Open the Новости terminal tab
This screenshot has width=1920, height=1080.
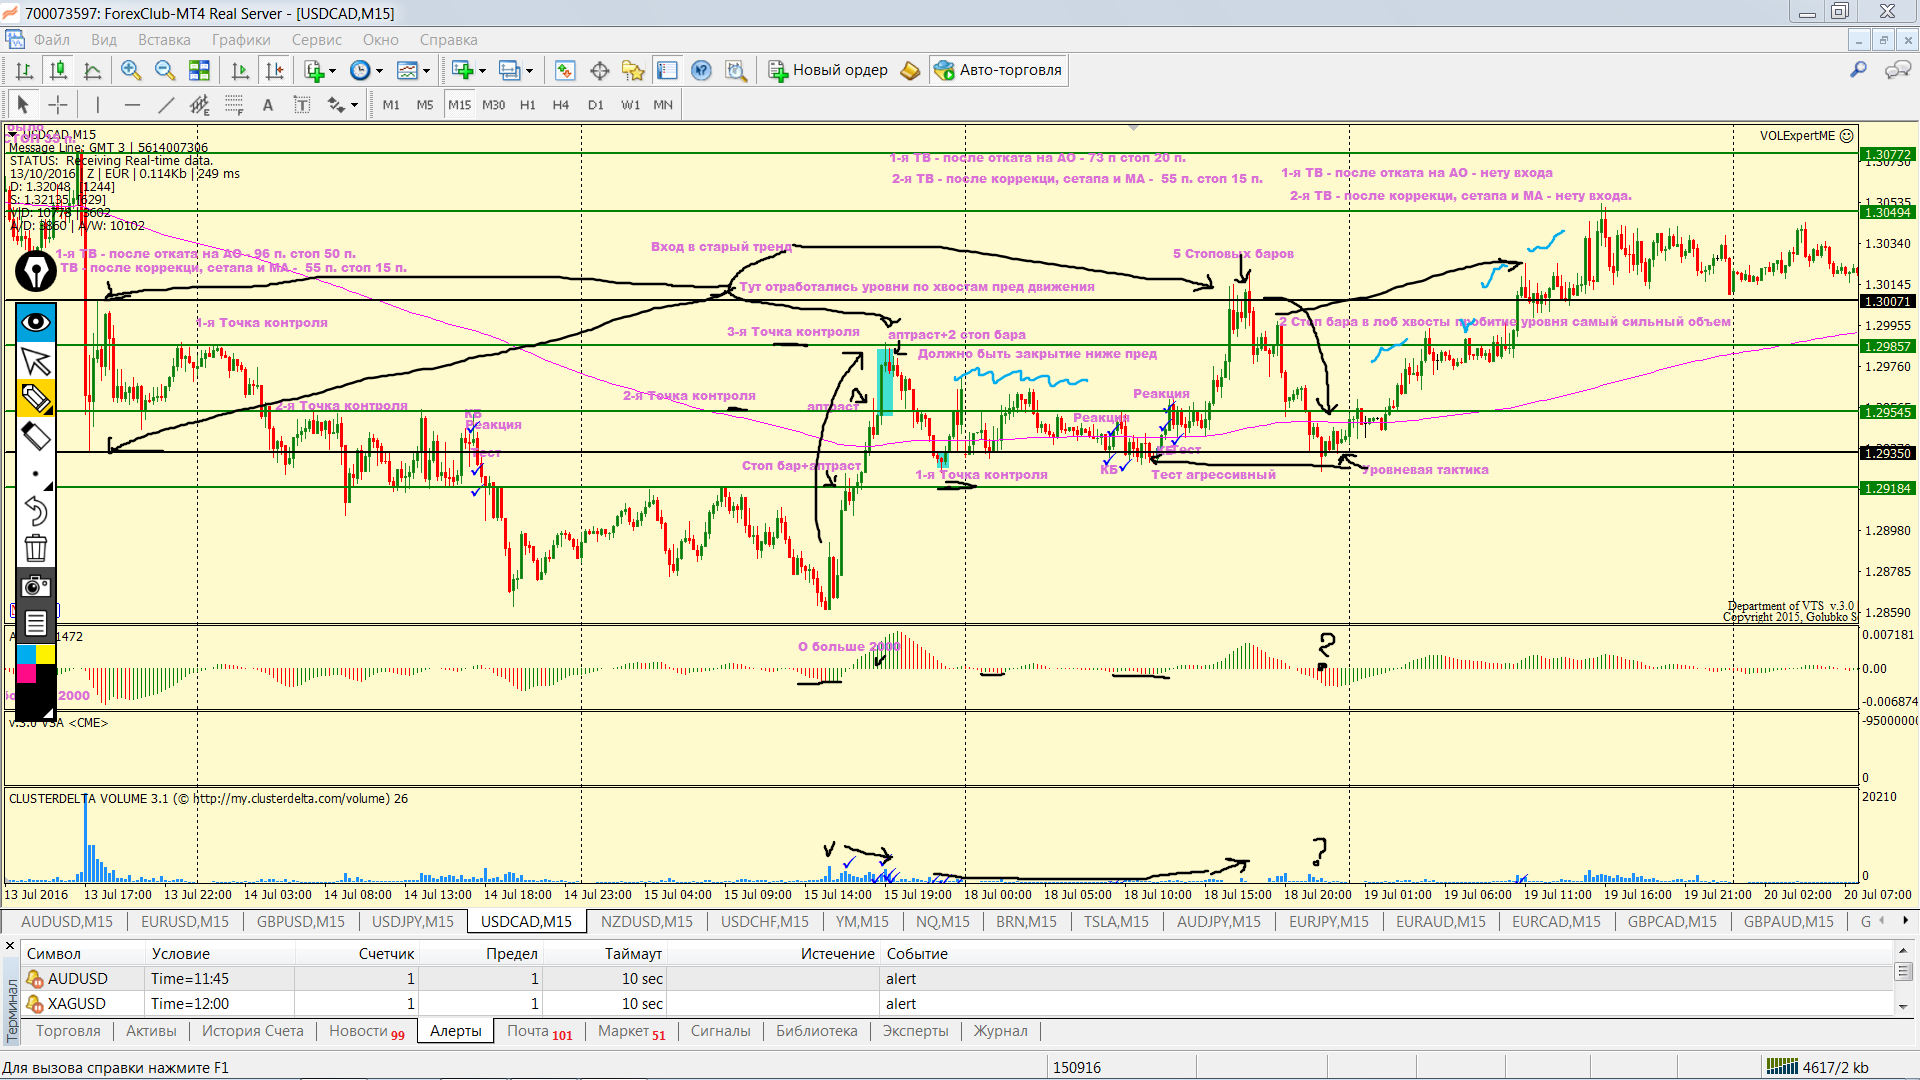(x=366, y=1031)
